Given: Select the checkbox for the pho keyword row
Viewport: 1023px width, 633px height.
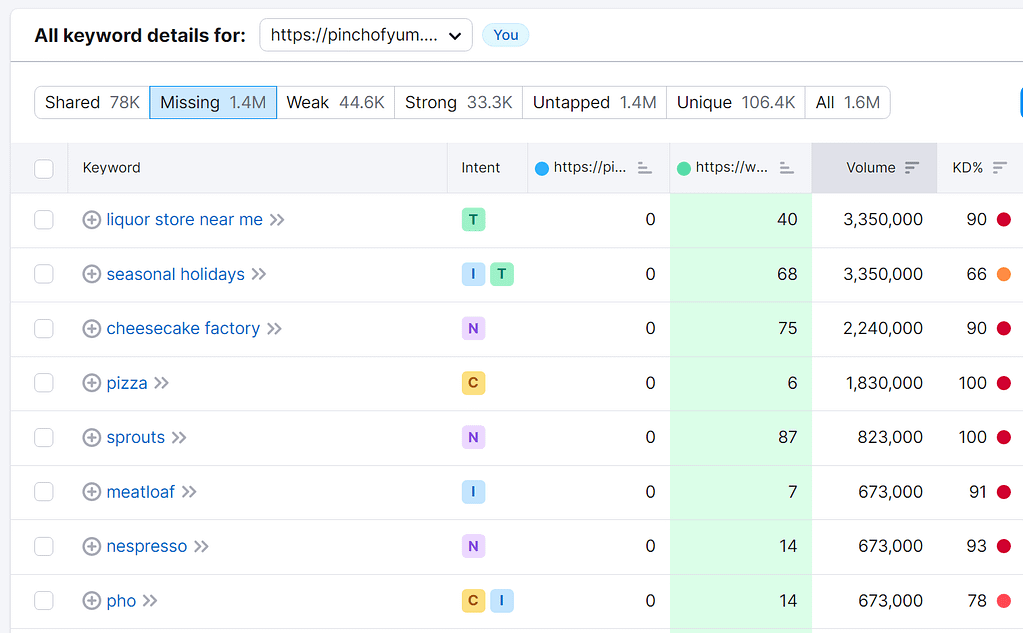Looking at the screenshot, I should click(x=44, y=601).
